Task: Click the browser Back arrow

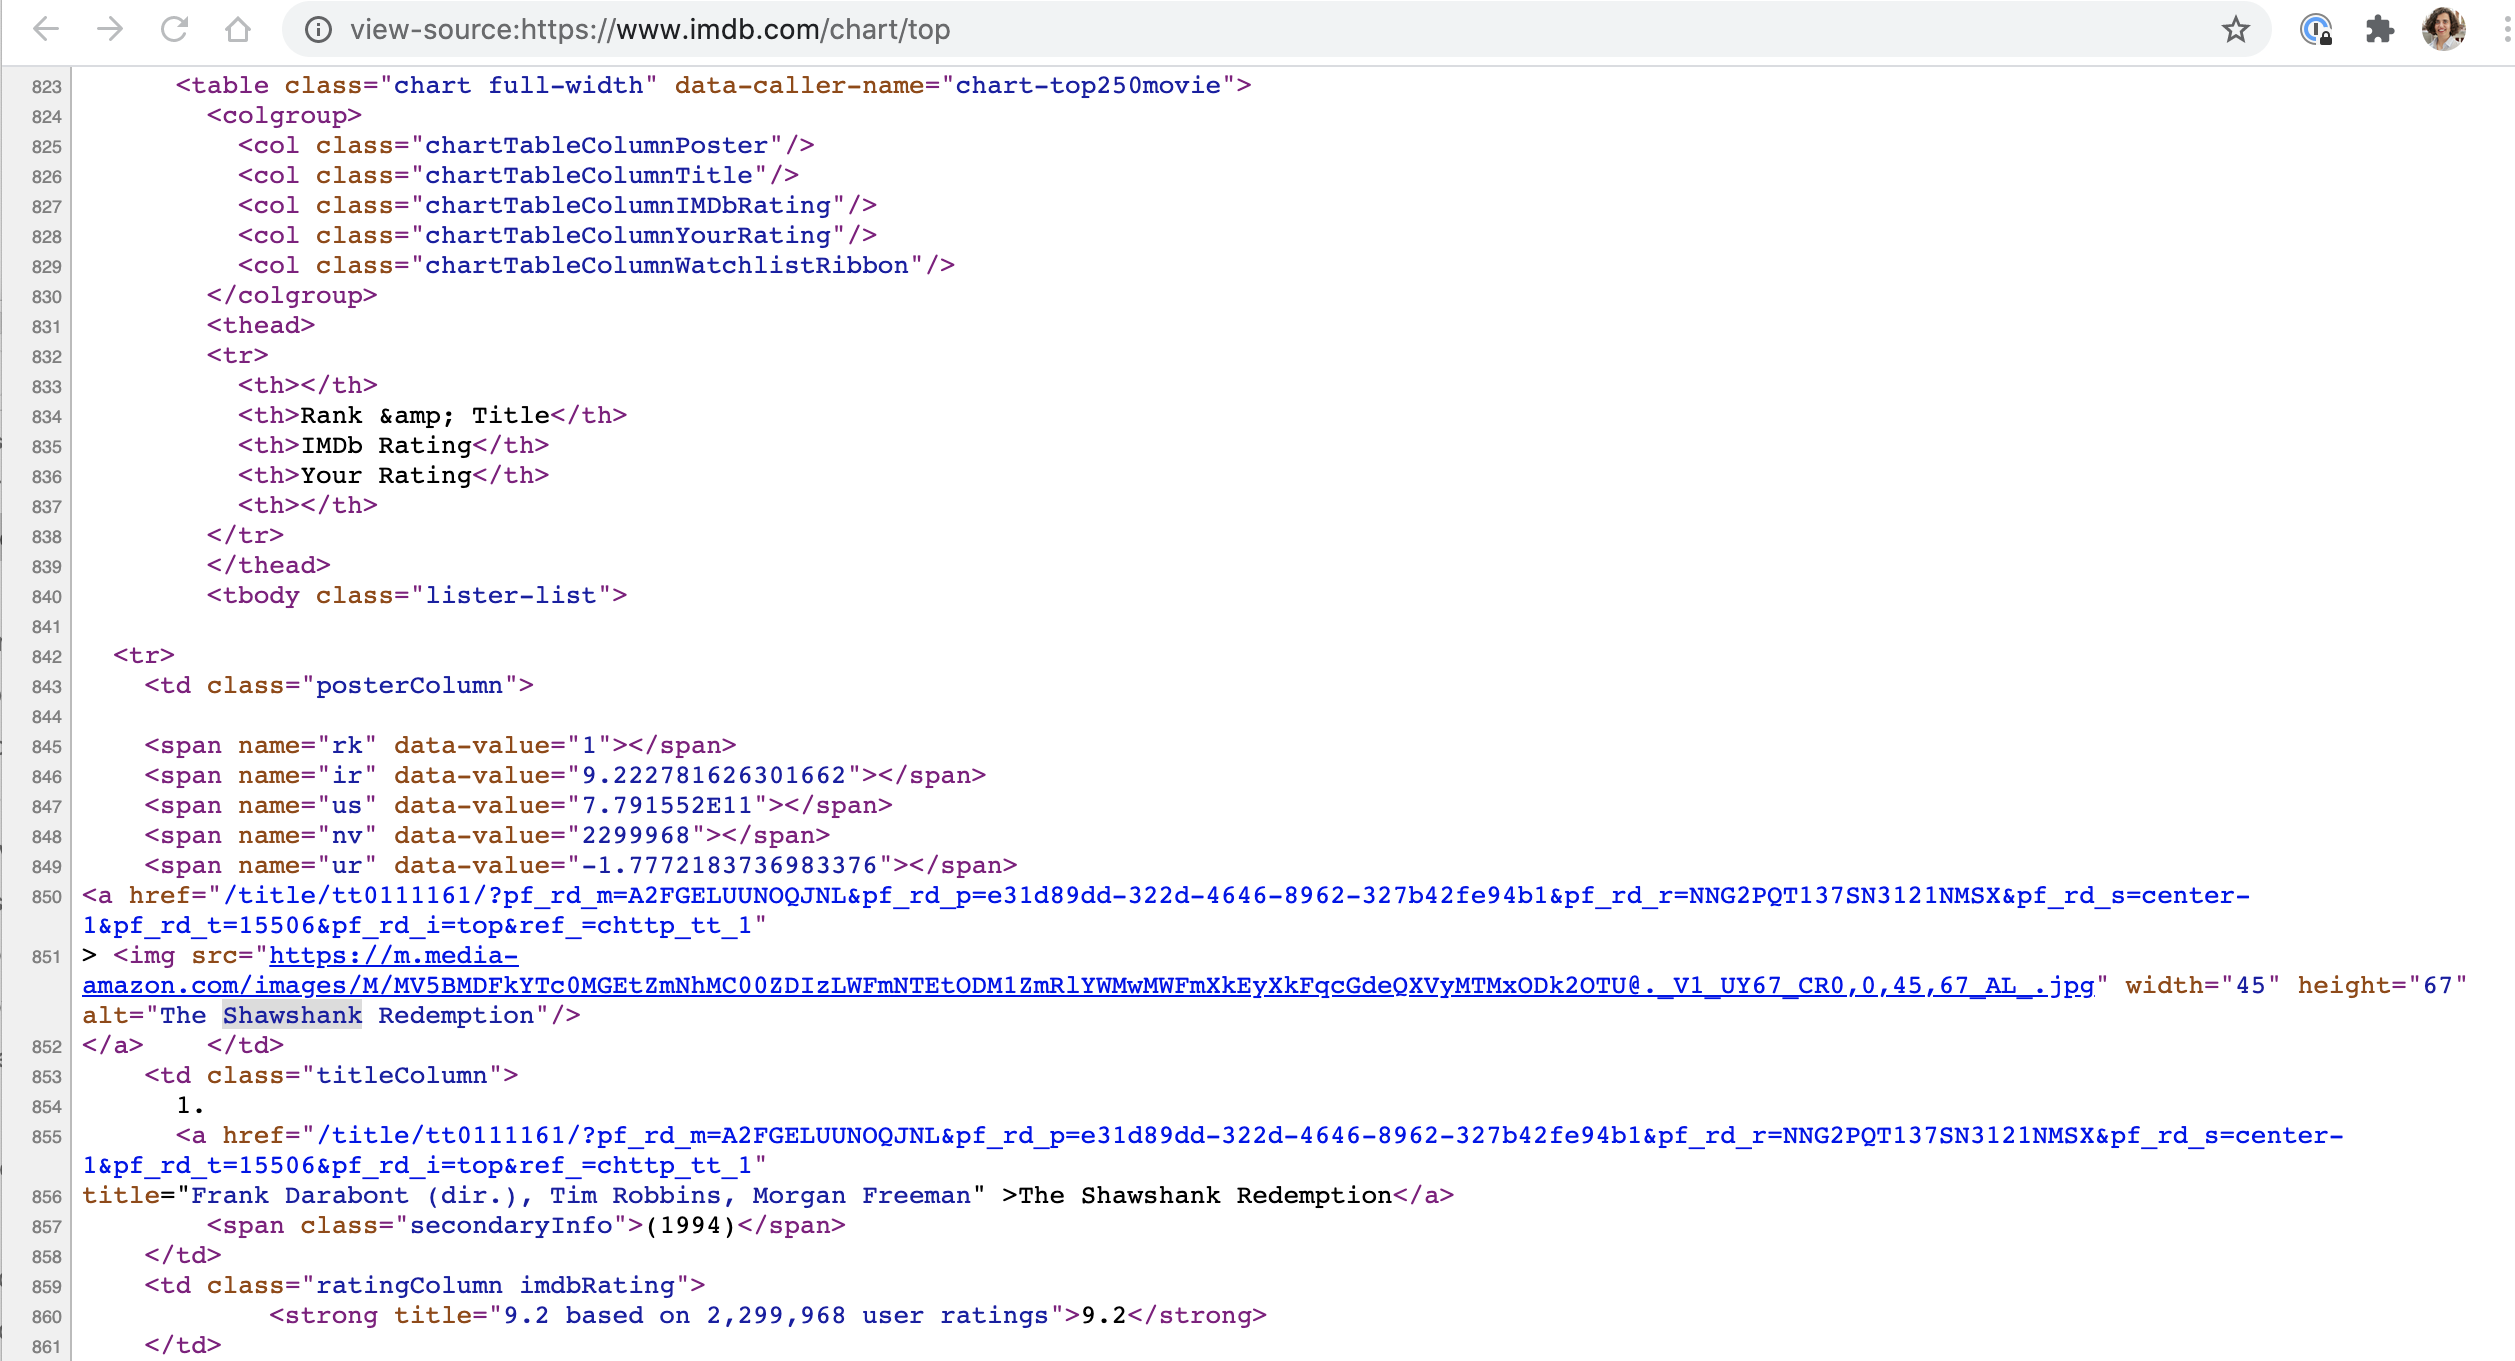Action: tap(46, 29)
